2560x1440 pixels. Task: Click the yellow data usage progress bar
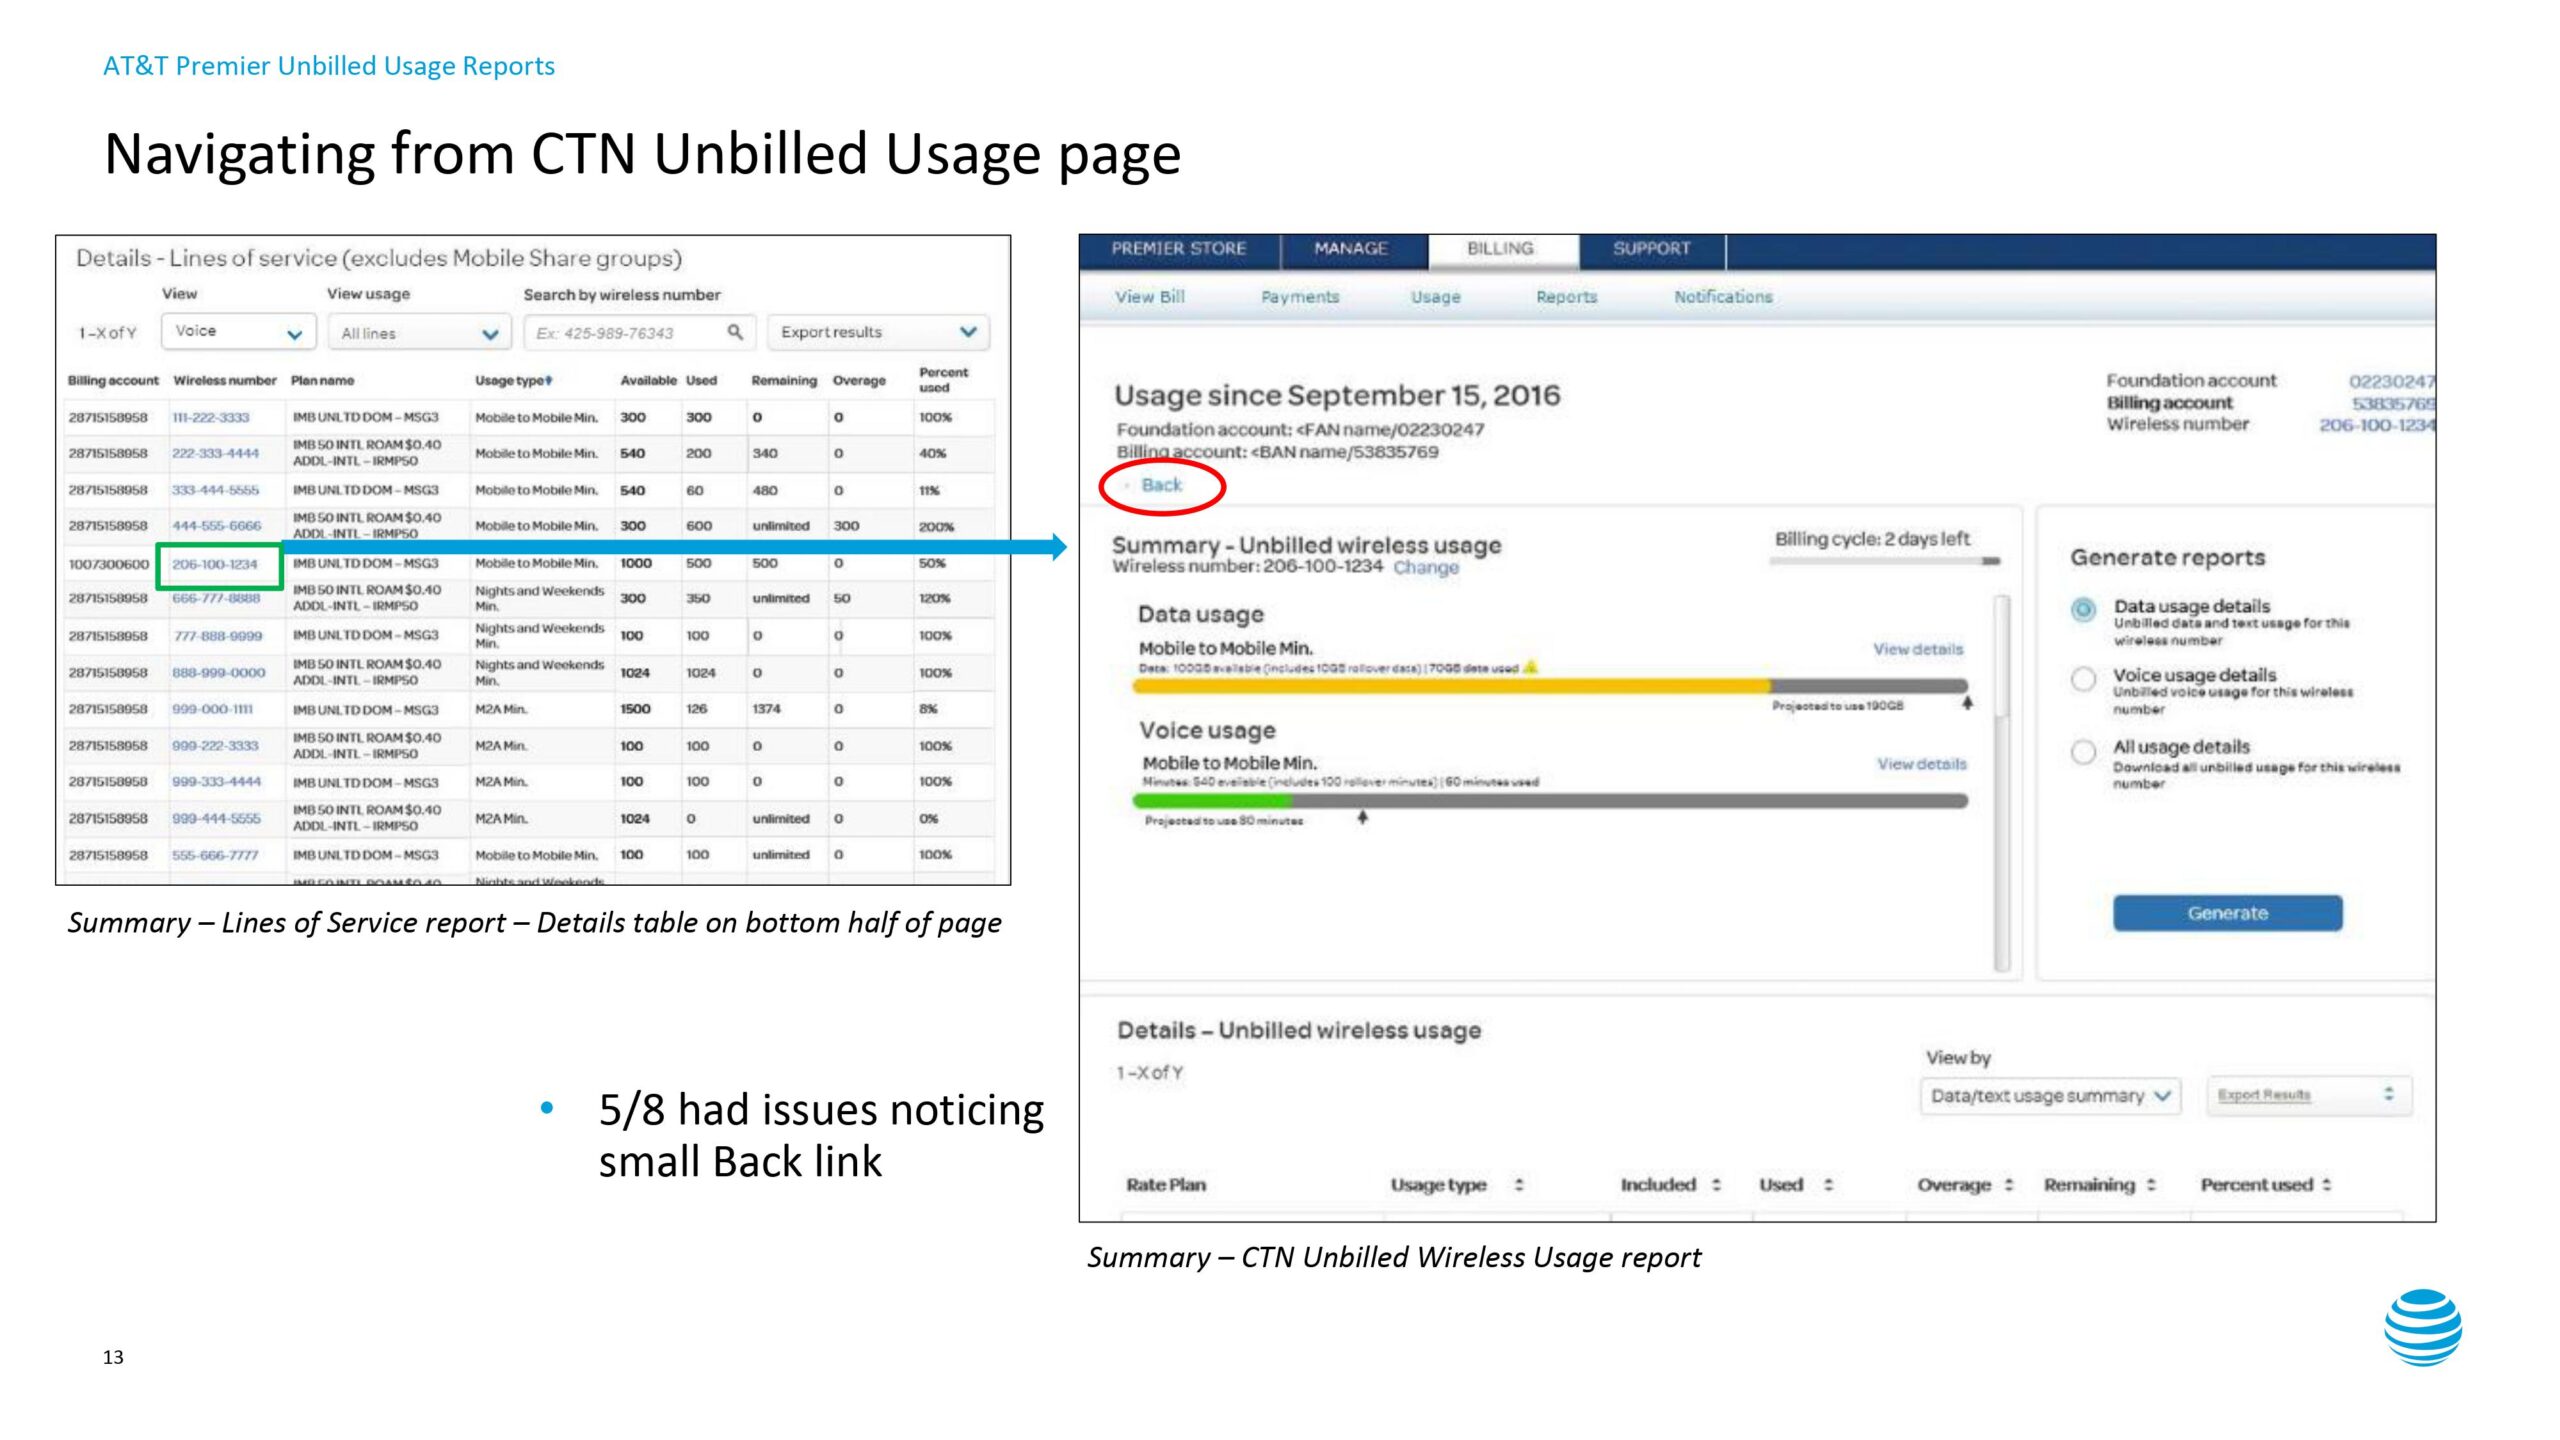pyautogui.click(x=1450, y=686)
